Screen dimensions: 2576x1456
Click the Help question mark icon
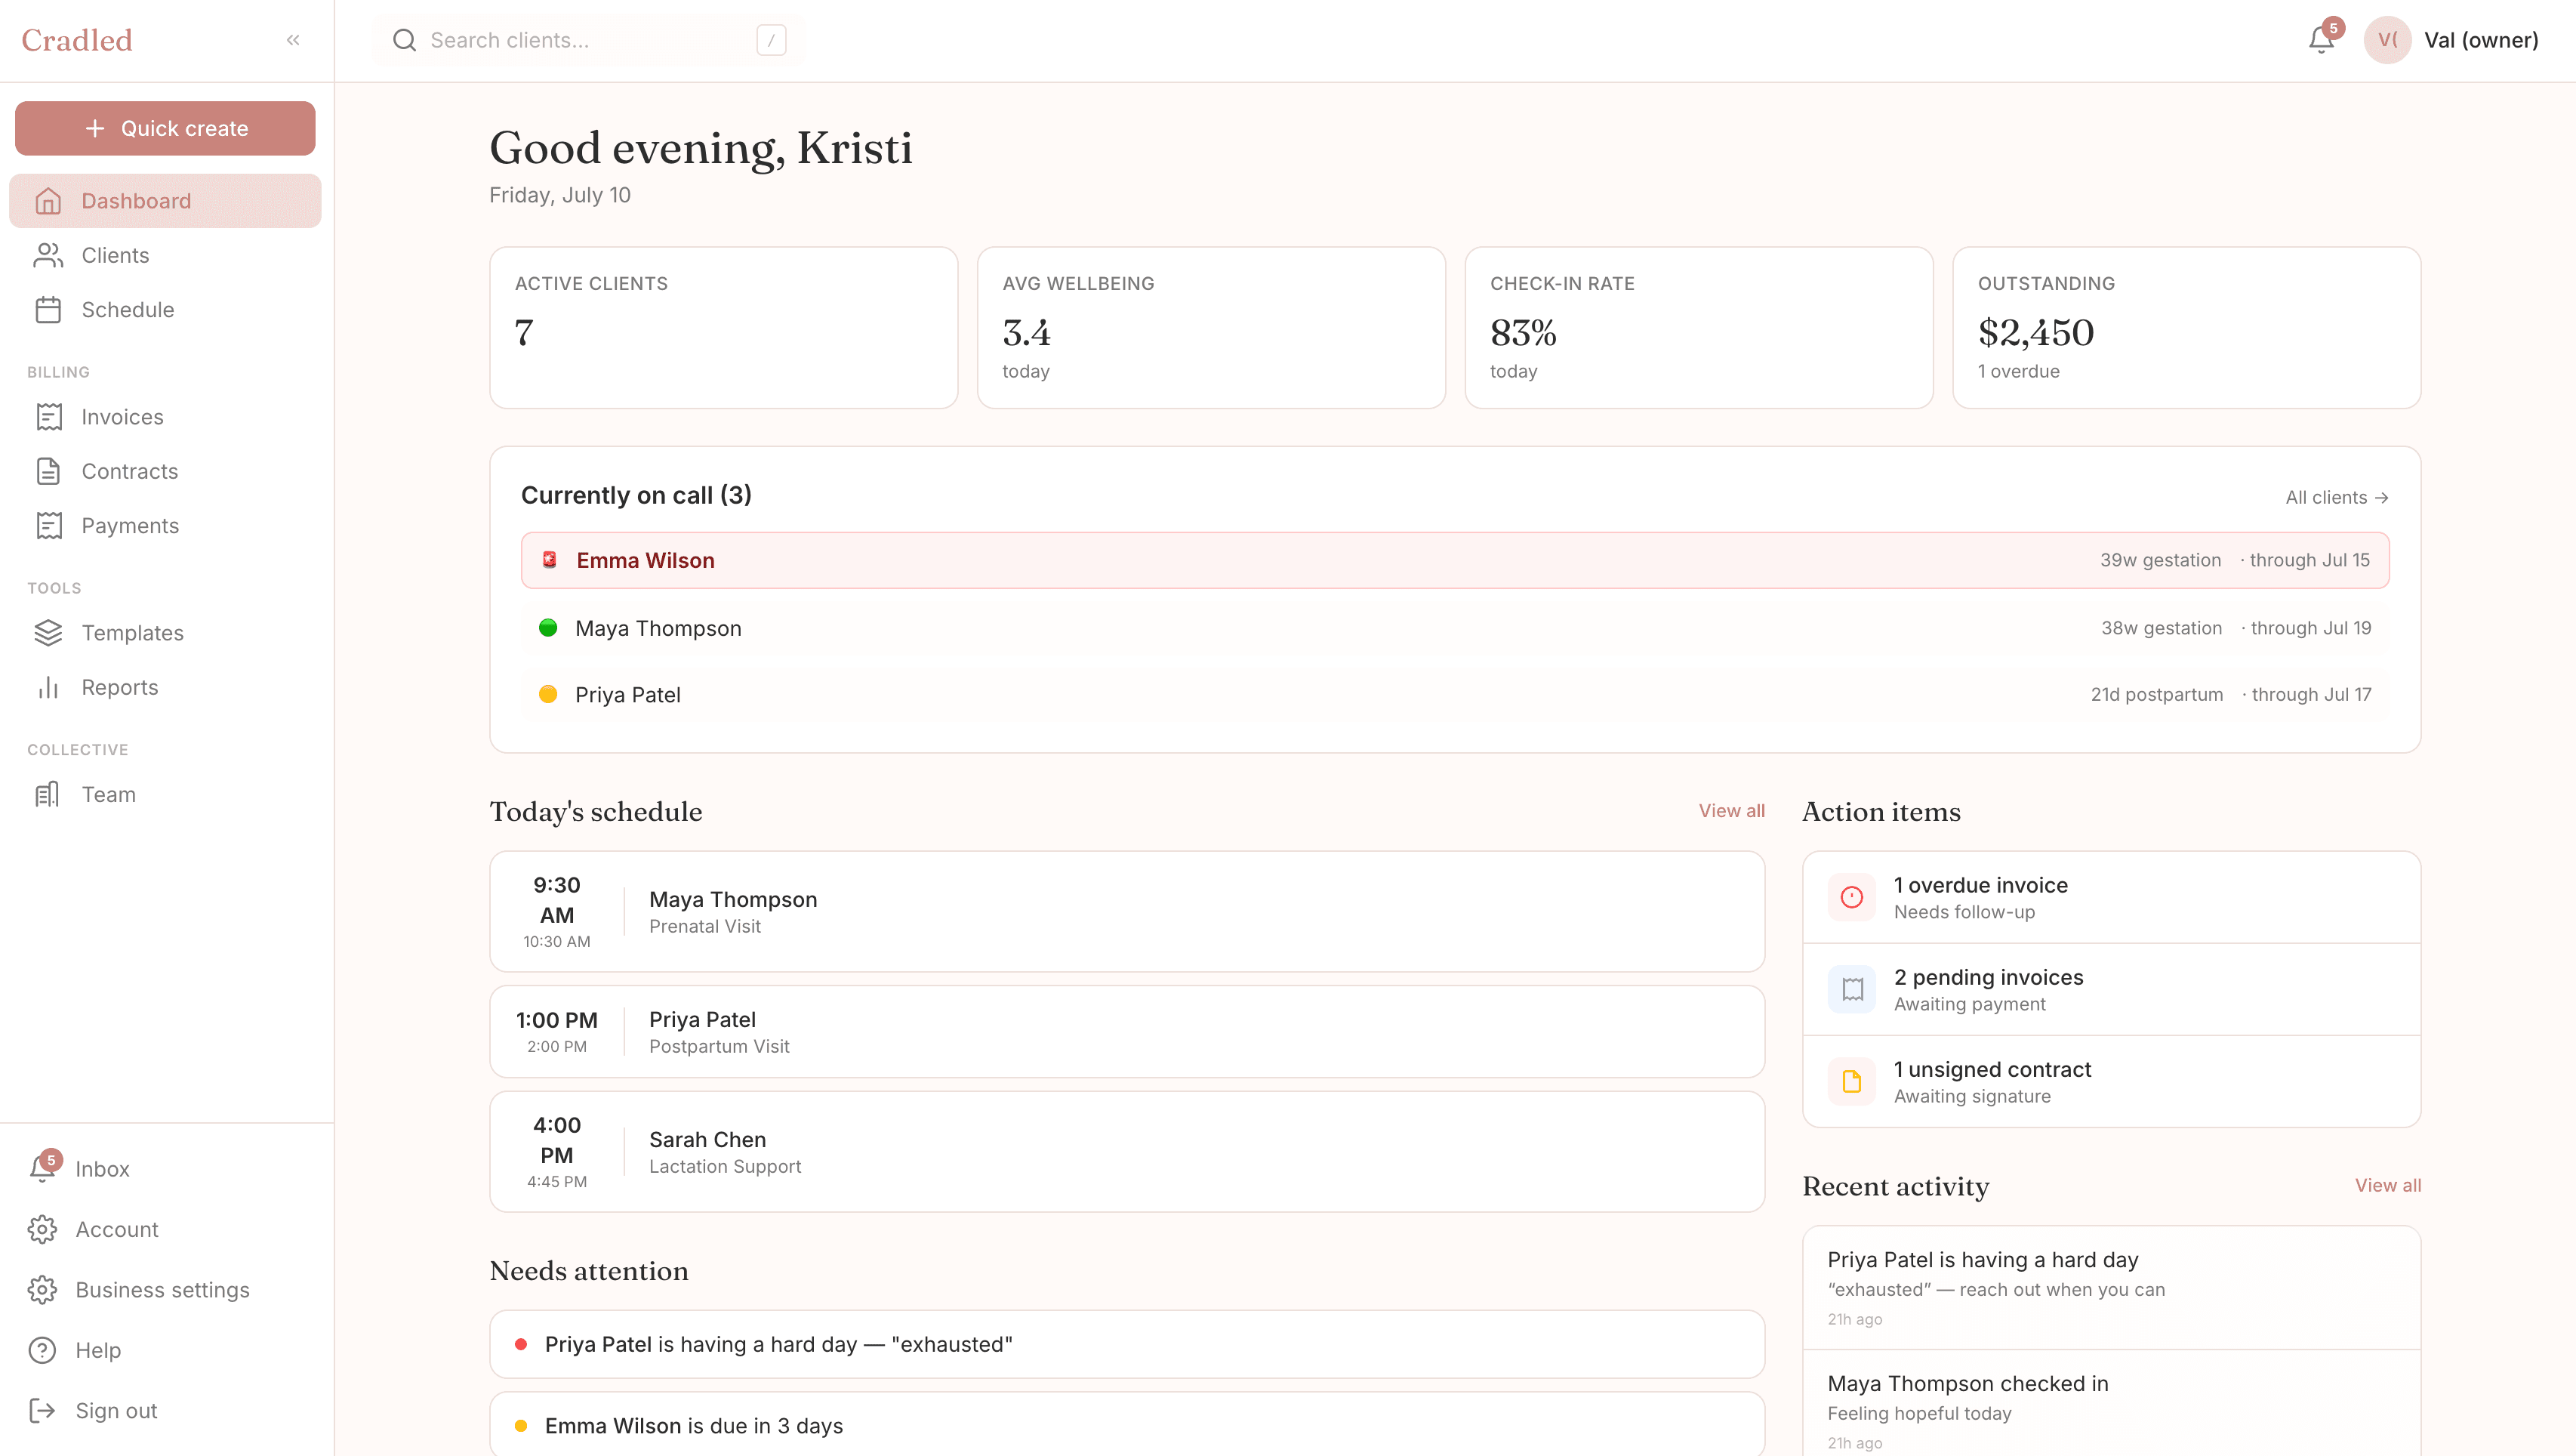(42, 1350)
